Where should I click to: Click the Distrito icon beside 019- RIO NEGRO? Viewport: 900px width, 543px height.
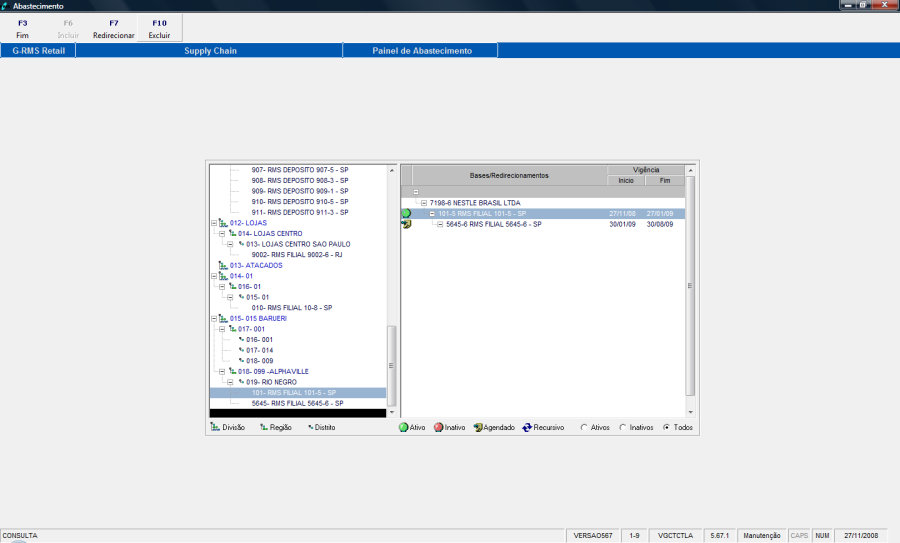click(241, 381)
